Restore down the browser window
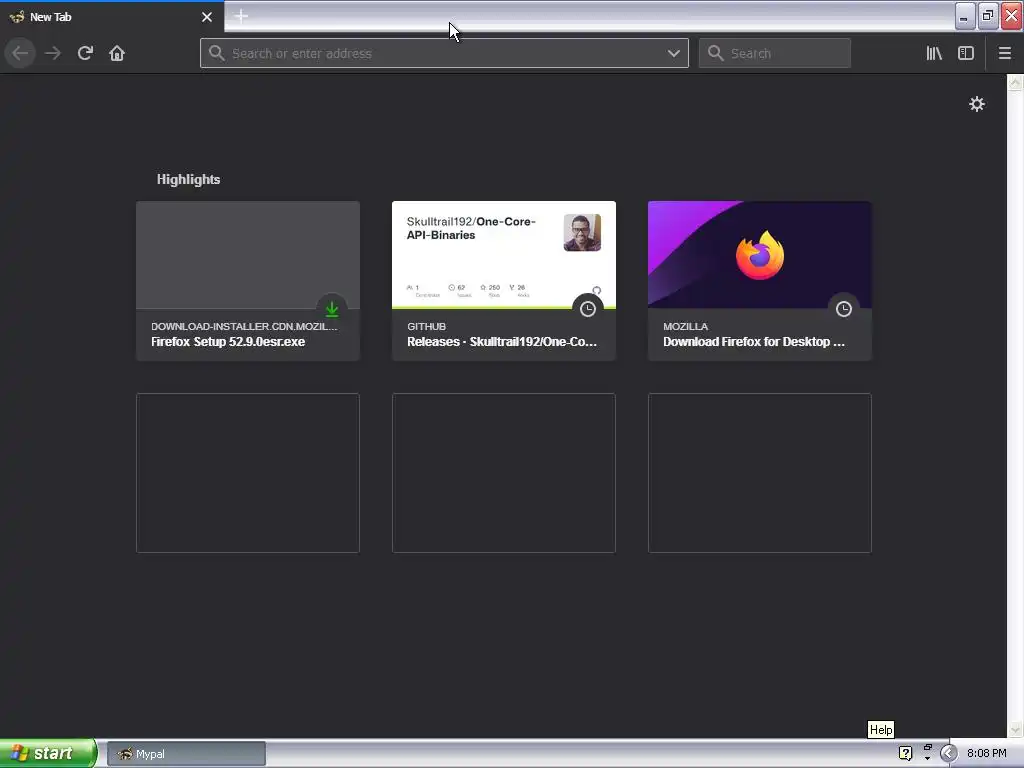1024x768 pixels. click(988, 16)
